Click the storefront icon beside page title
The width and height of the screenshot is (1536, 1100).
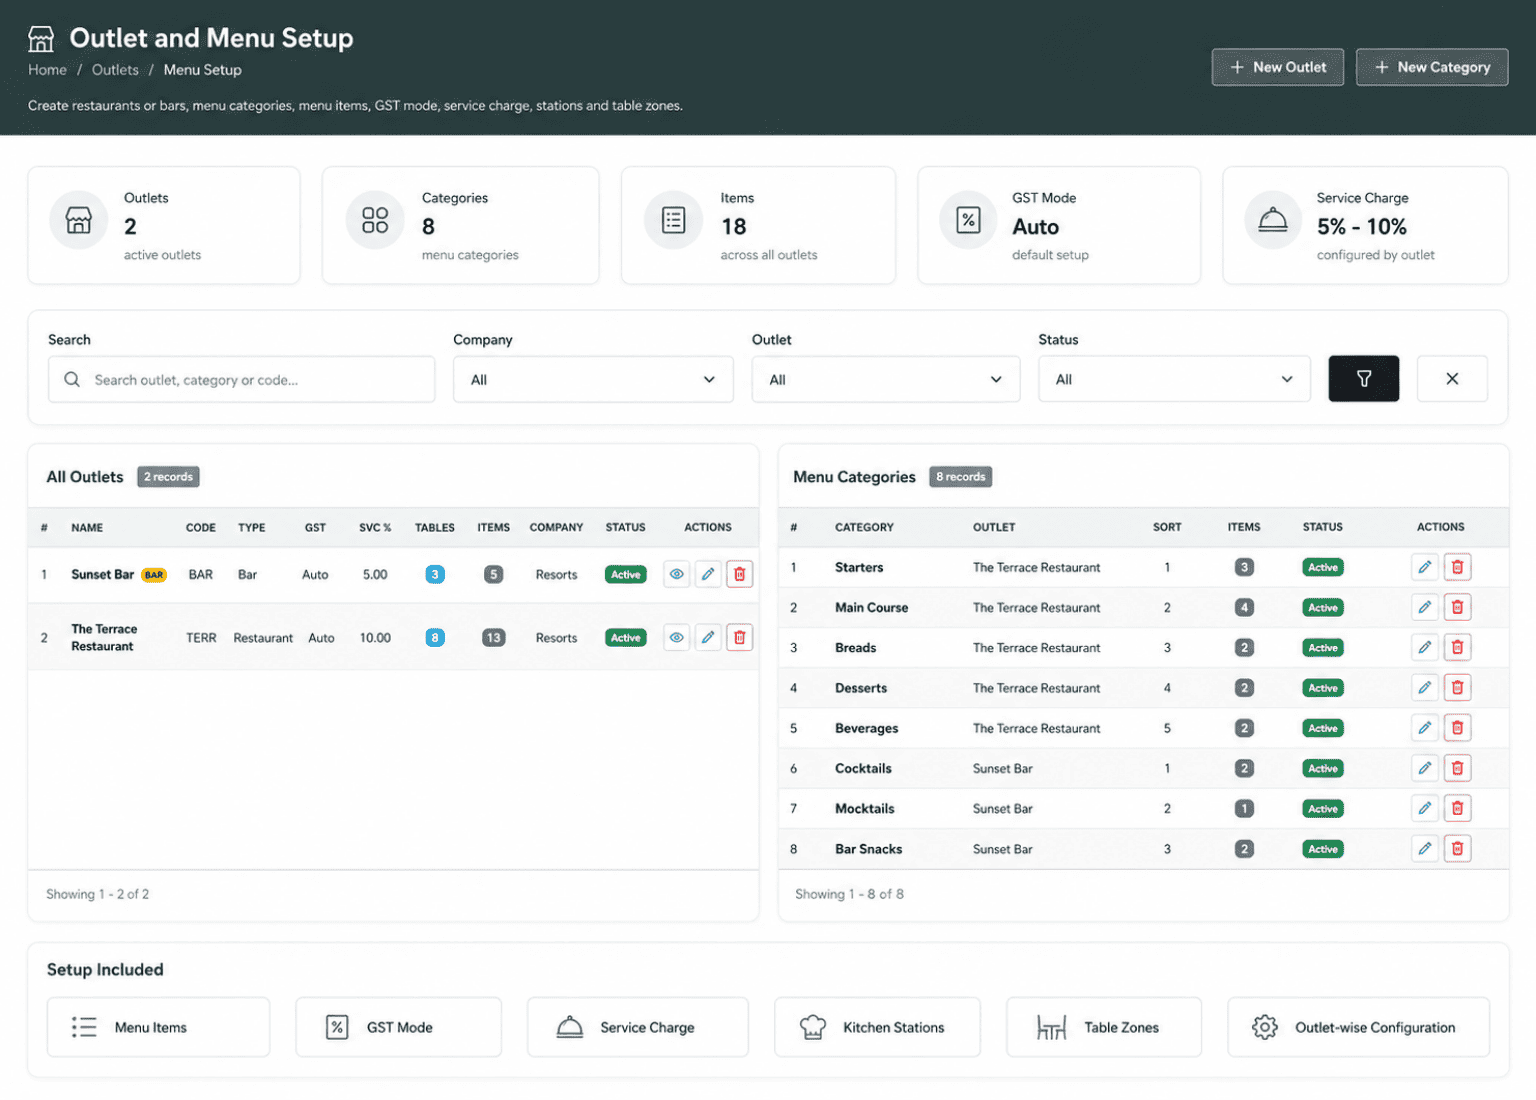(41, 39)
